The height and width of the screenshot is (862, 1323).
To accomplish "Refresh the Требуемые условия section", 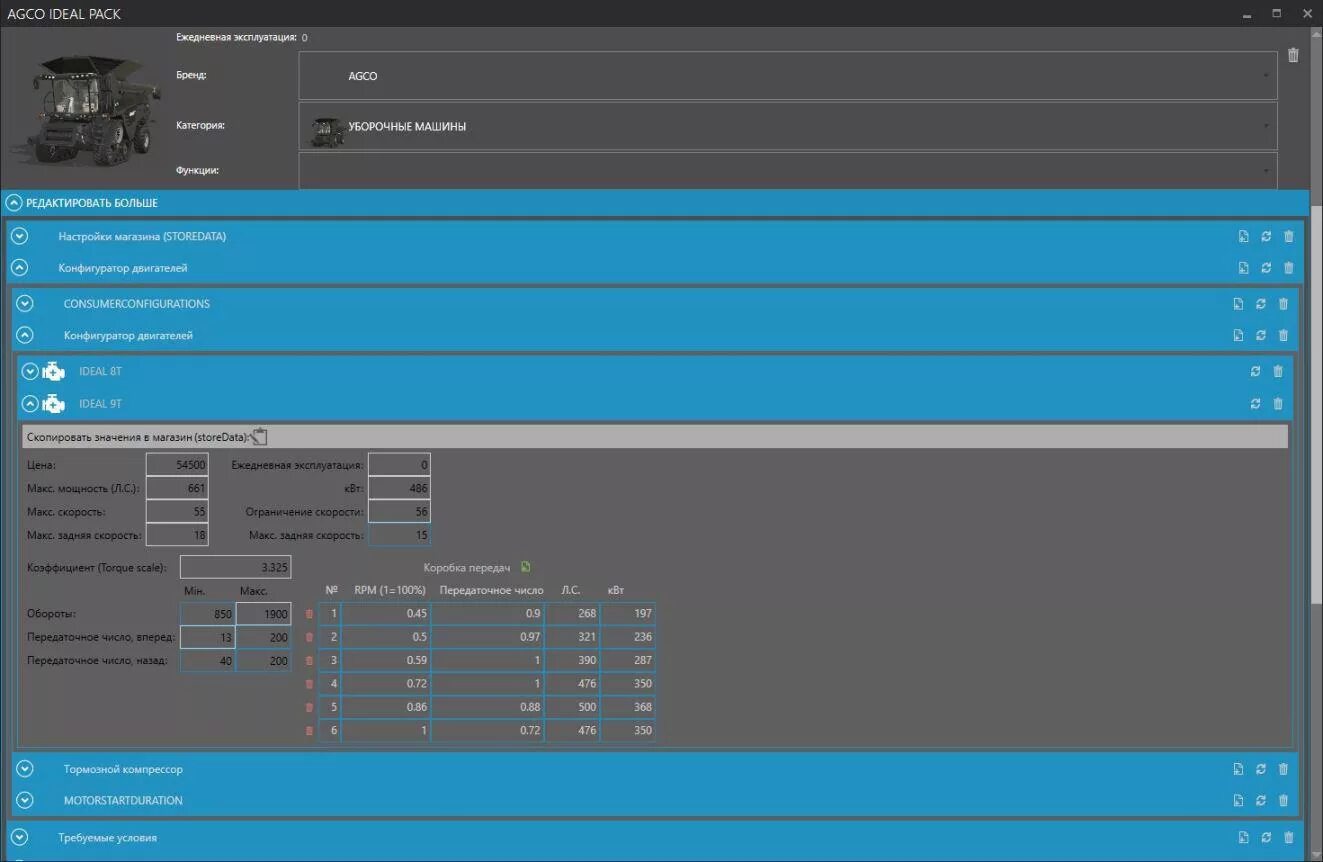I will [x=1266, y=838].
